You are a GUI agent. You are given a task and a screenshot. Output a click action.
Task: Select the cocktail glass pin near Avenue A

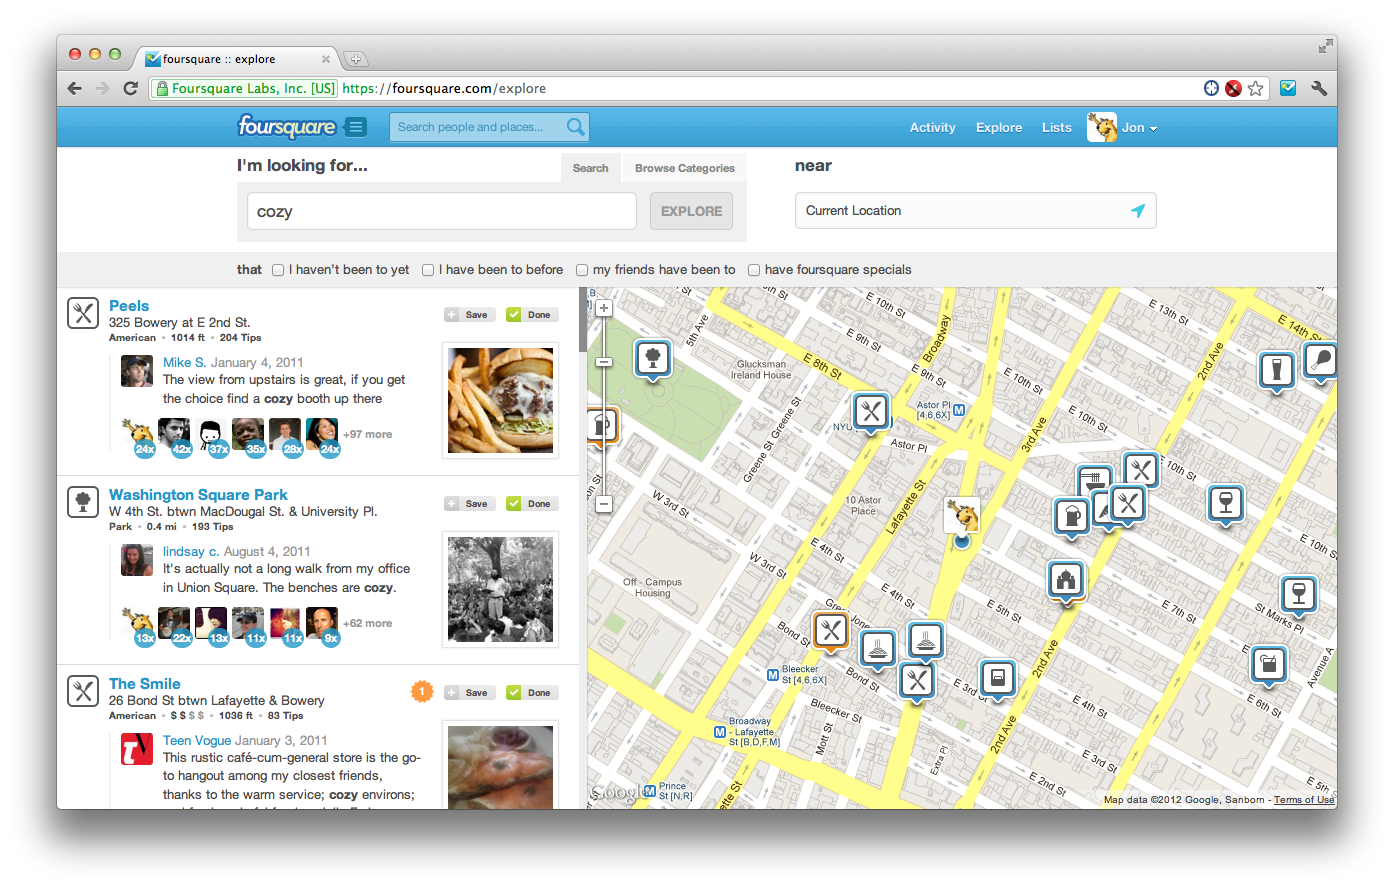point(1269,665)
